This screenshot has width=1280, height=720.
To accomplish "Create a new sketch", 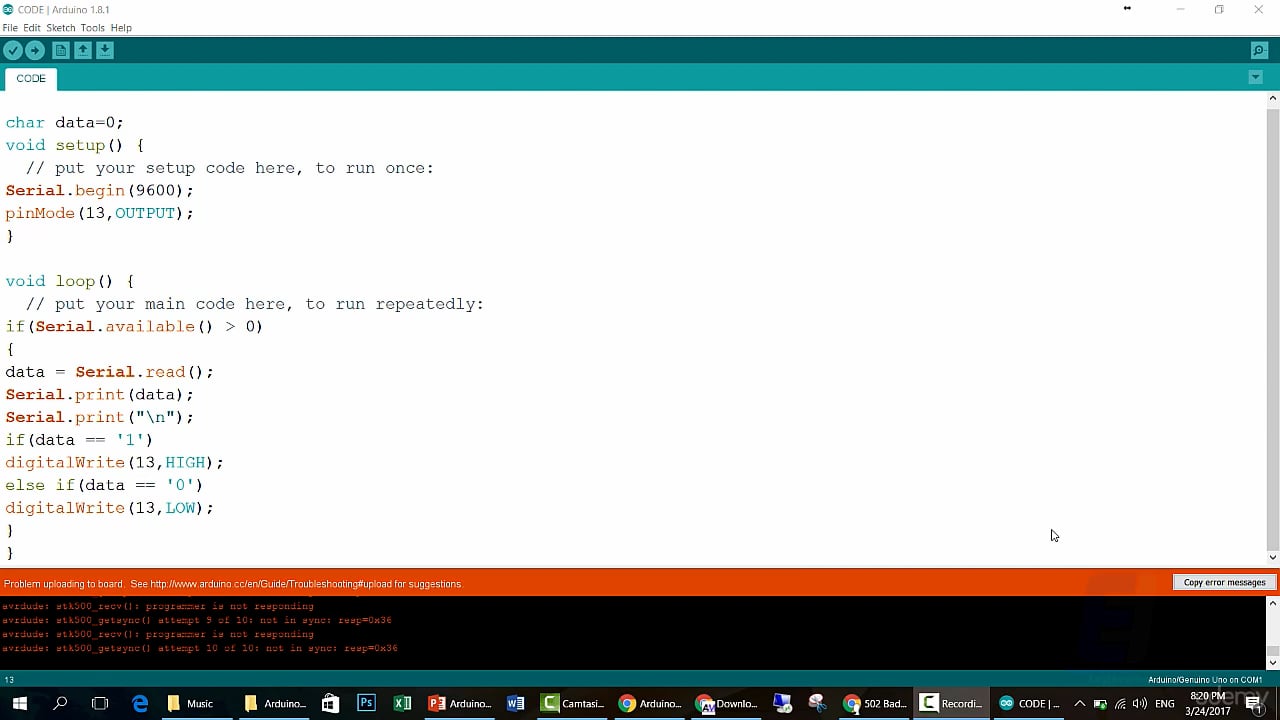I will click(61, 50).
